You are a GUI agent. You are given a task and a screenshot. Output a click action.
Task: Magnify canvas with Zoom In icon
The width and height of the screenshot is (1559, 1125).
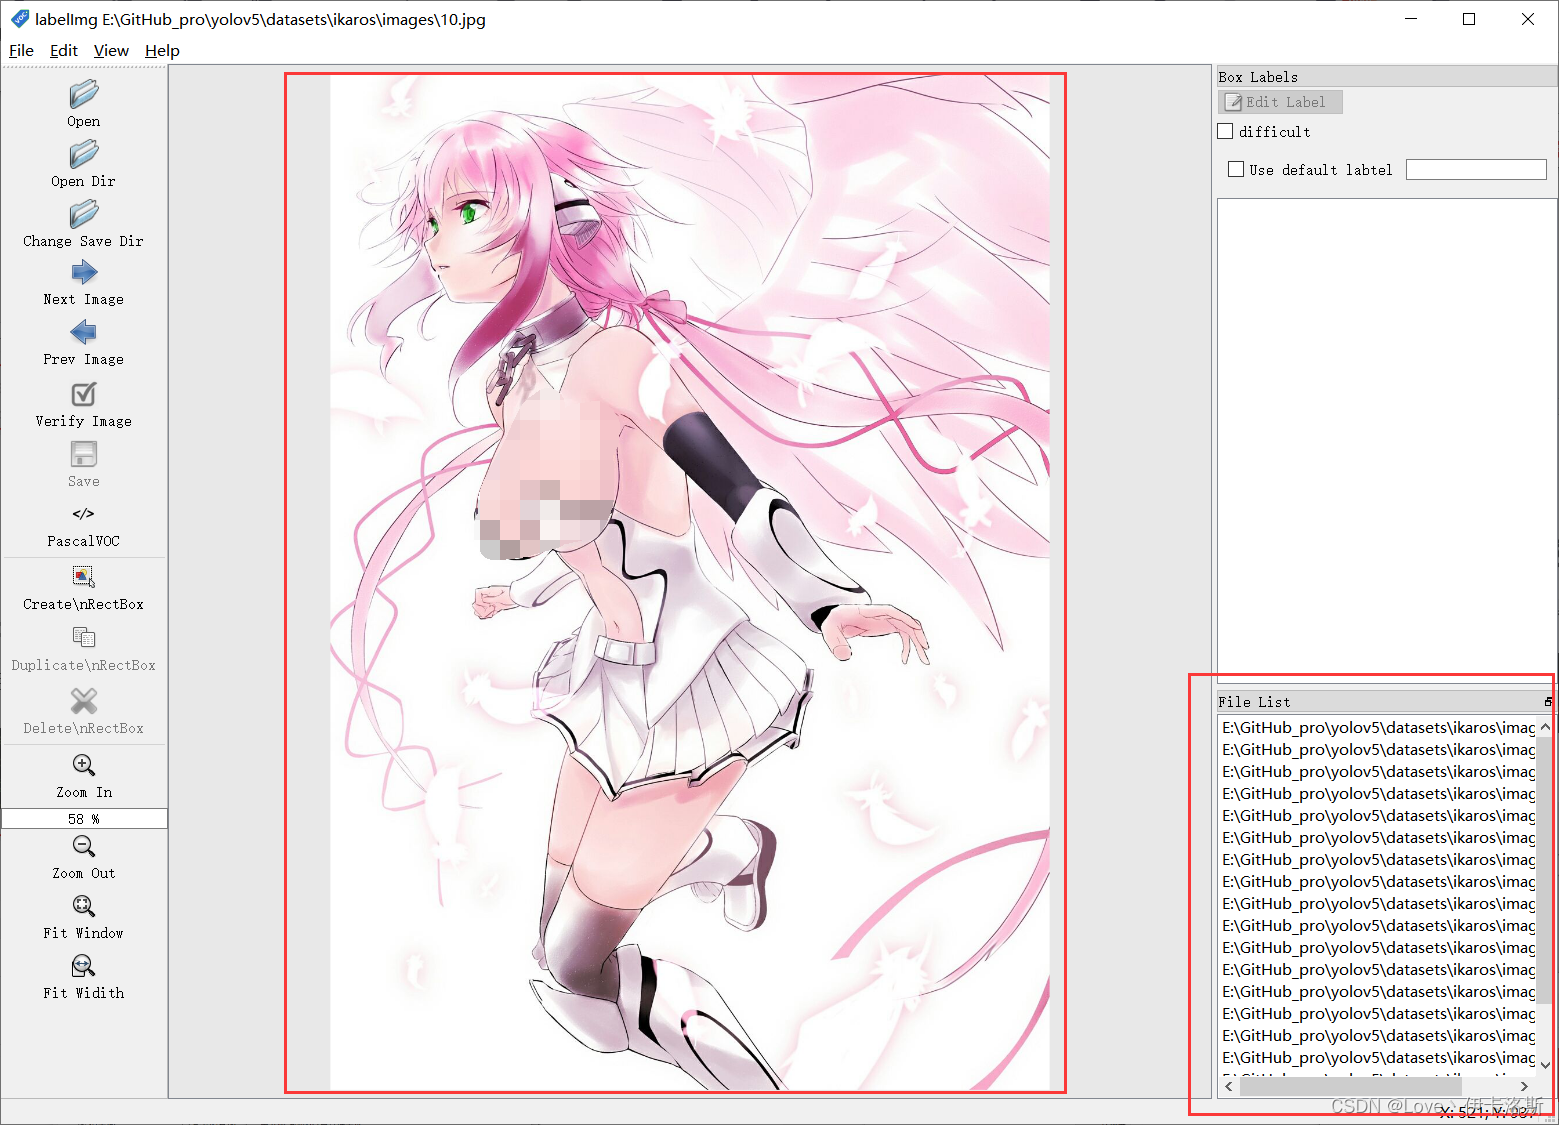click(x=84, y=765)
